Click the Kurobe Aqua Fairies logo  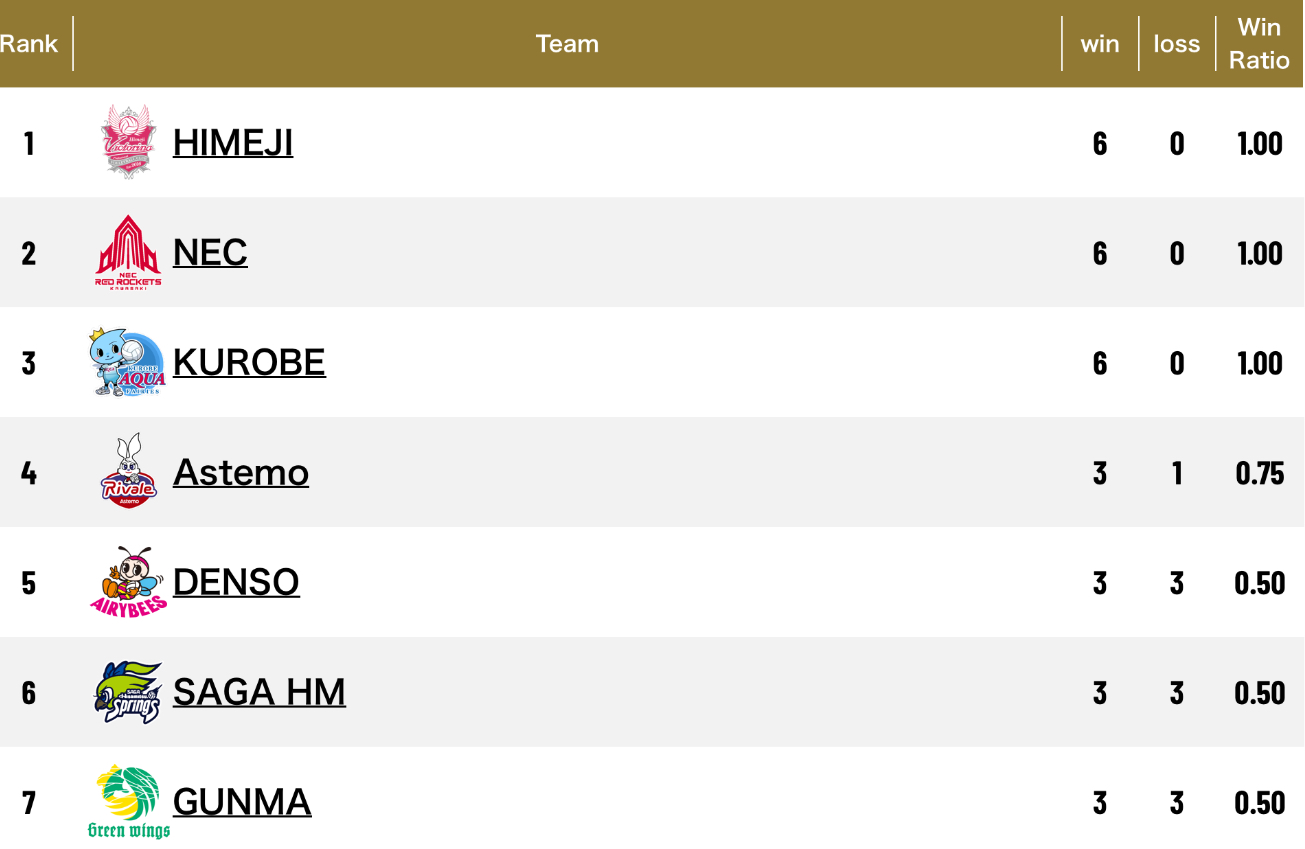point(127,362)
